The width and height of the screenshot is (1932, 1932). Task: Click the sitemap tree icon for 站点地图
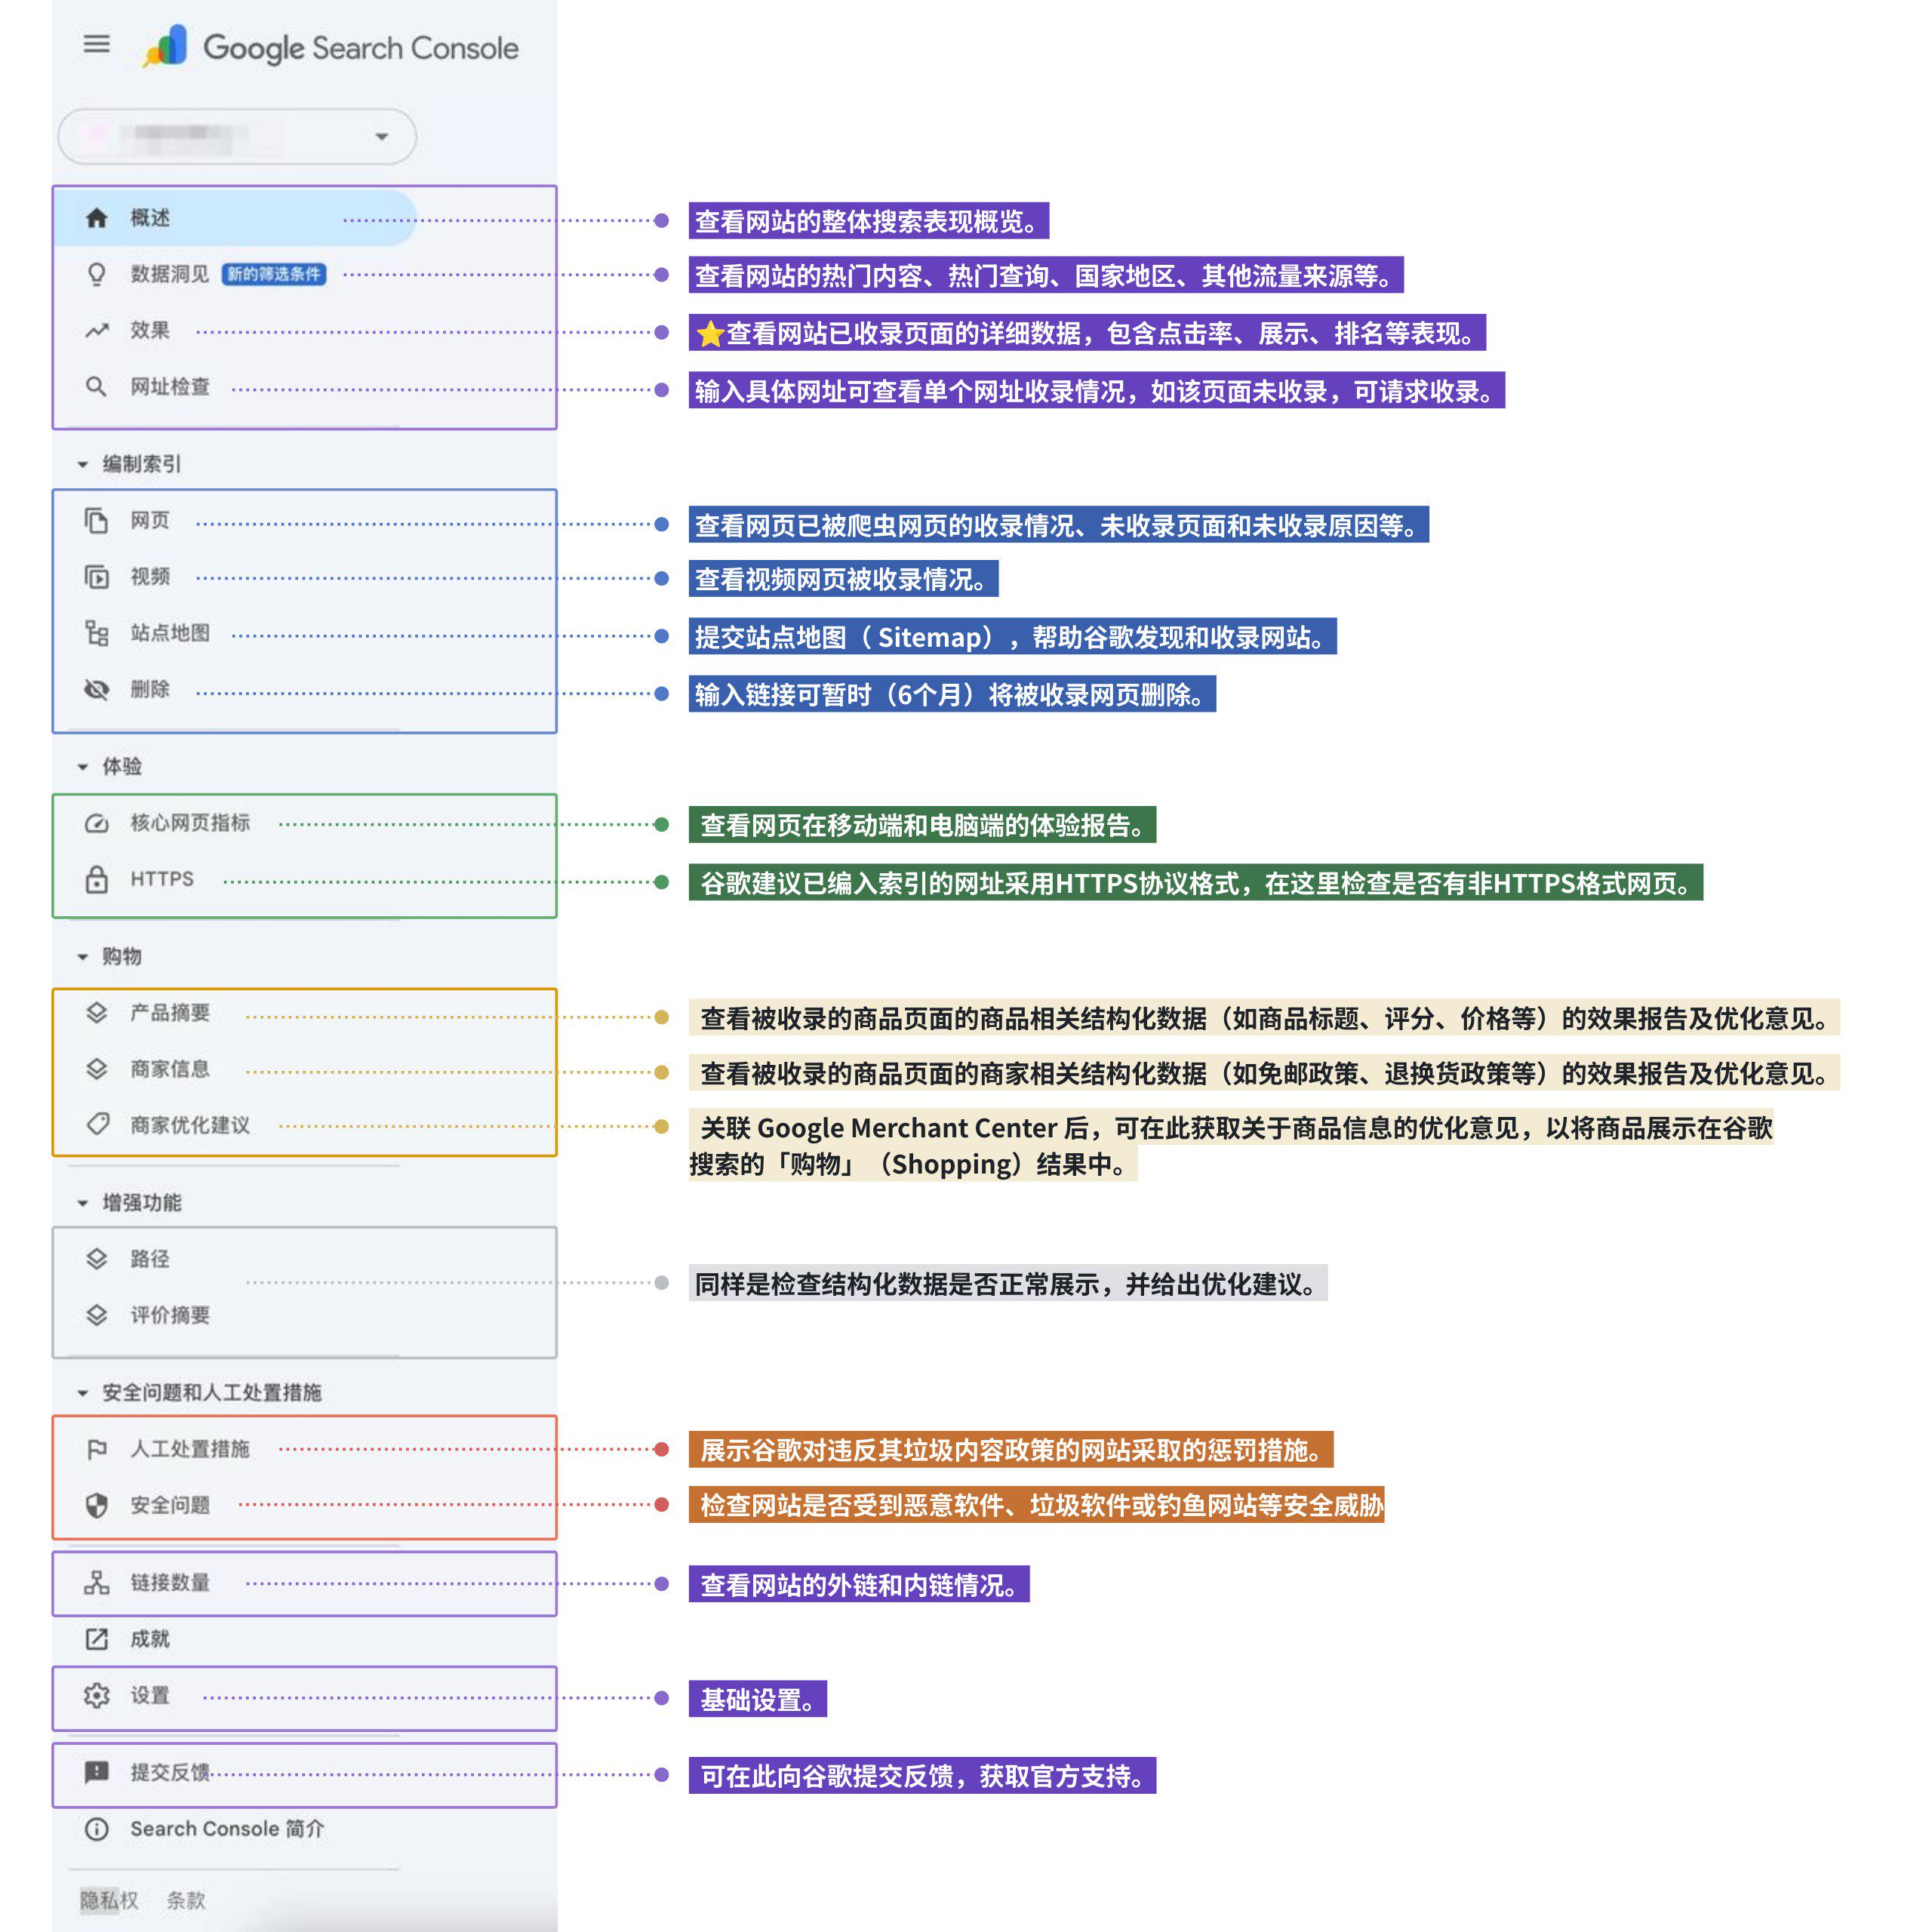pyautogui.click(x=96, y=633)
